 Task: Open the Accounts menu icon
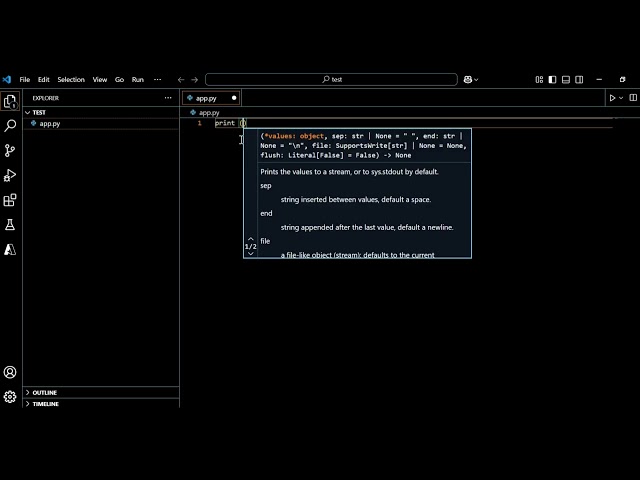[x=10, y=372]
